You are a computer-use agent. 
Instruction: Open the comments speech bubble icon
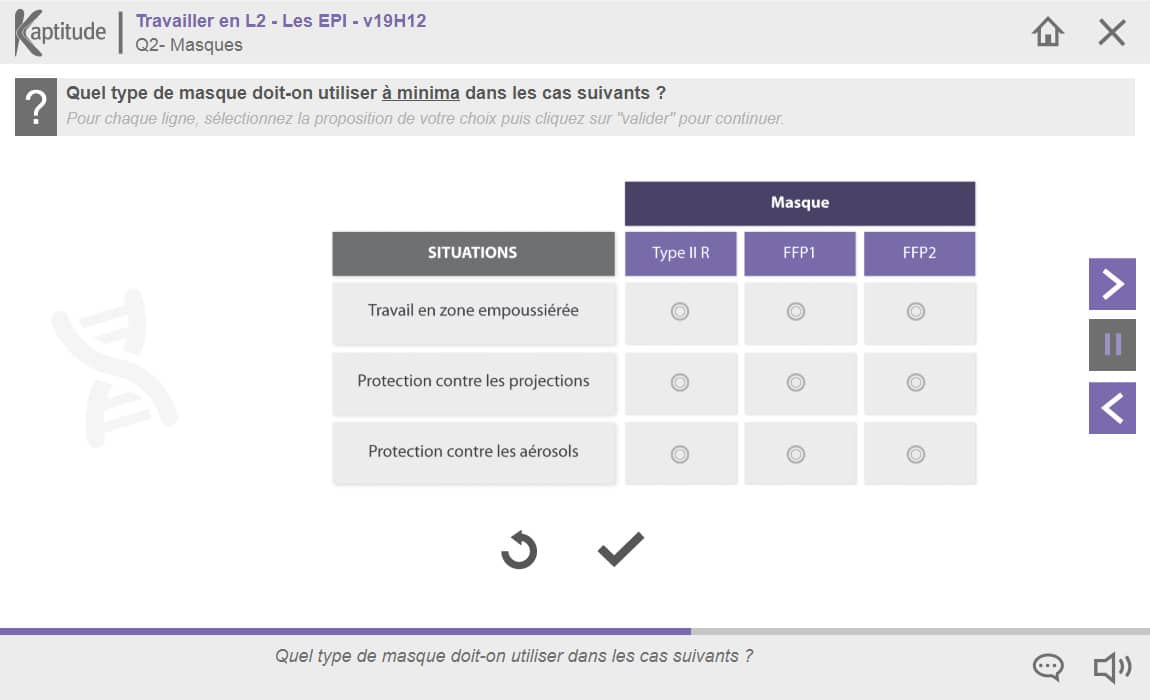coord(1047,667)
